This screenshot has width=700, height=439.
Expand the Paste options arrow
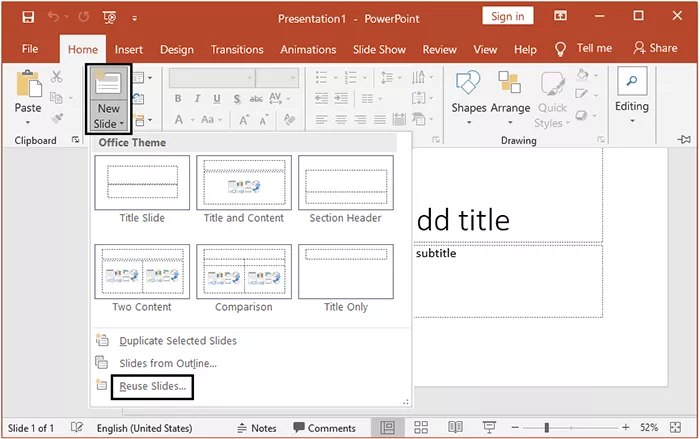(x=28, y=122)
